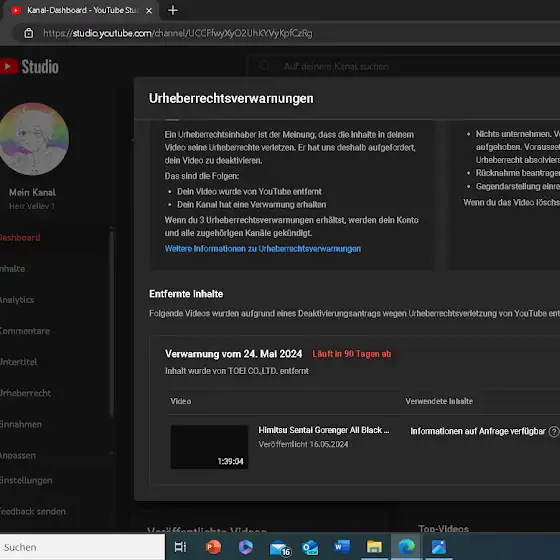Click the YouTube Studio logo
Viewport: 560px width, 560px height.
point(29,67)
